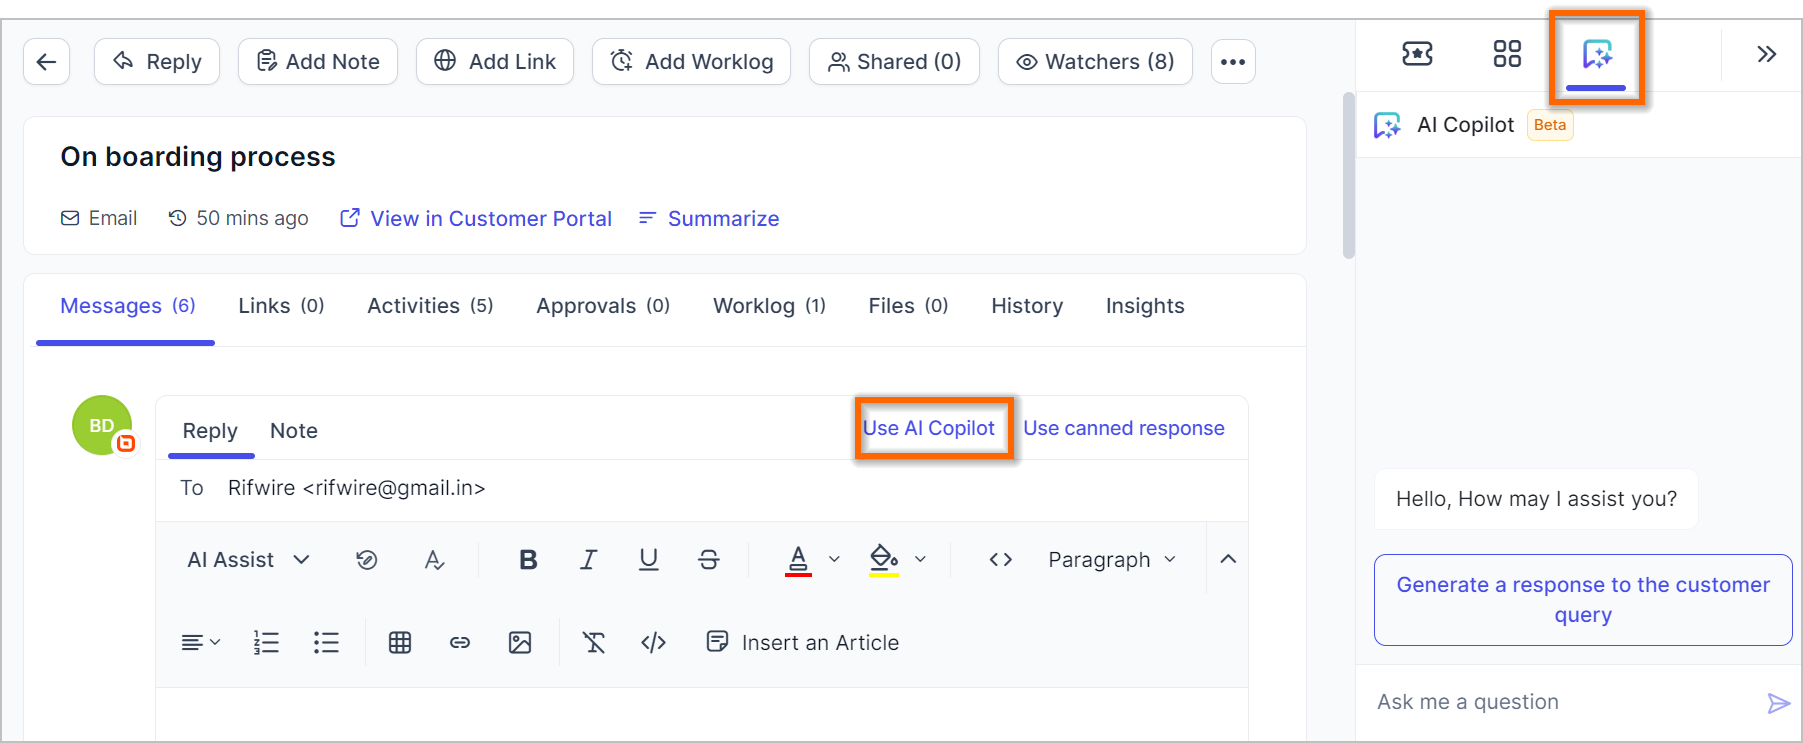This screenshot has width=1803, height=743.
Task: Click the inline code brackets icon
Action: coord(1001,560)
